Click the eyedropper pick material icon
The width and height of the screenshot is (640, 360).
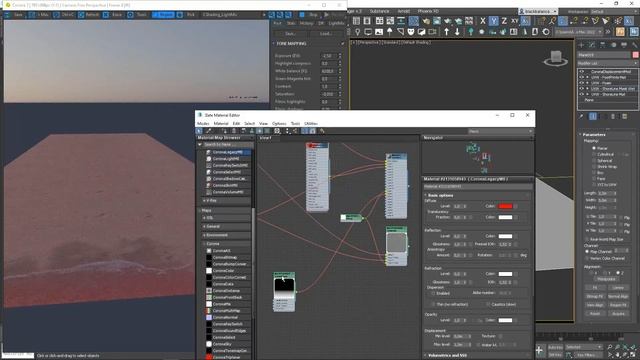tap(208, 131)
